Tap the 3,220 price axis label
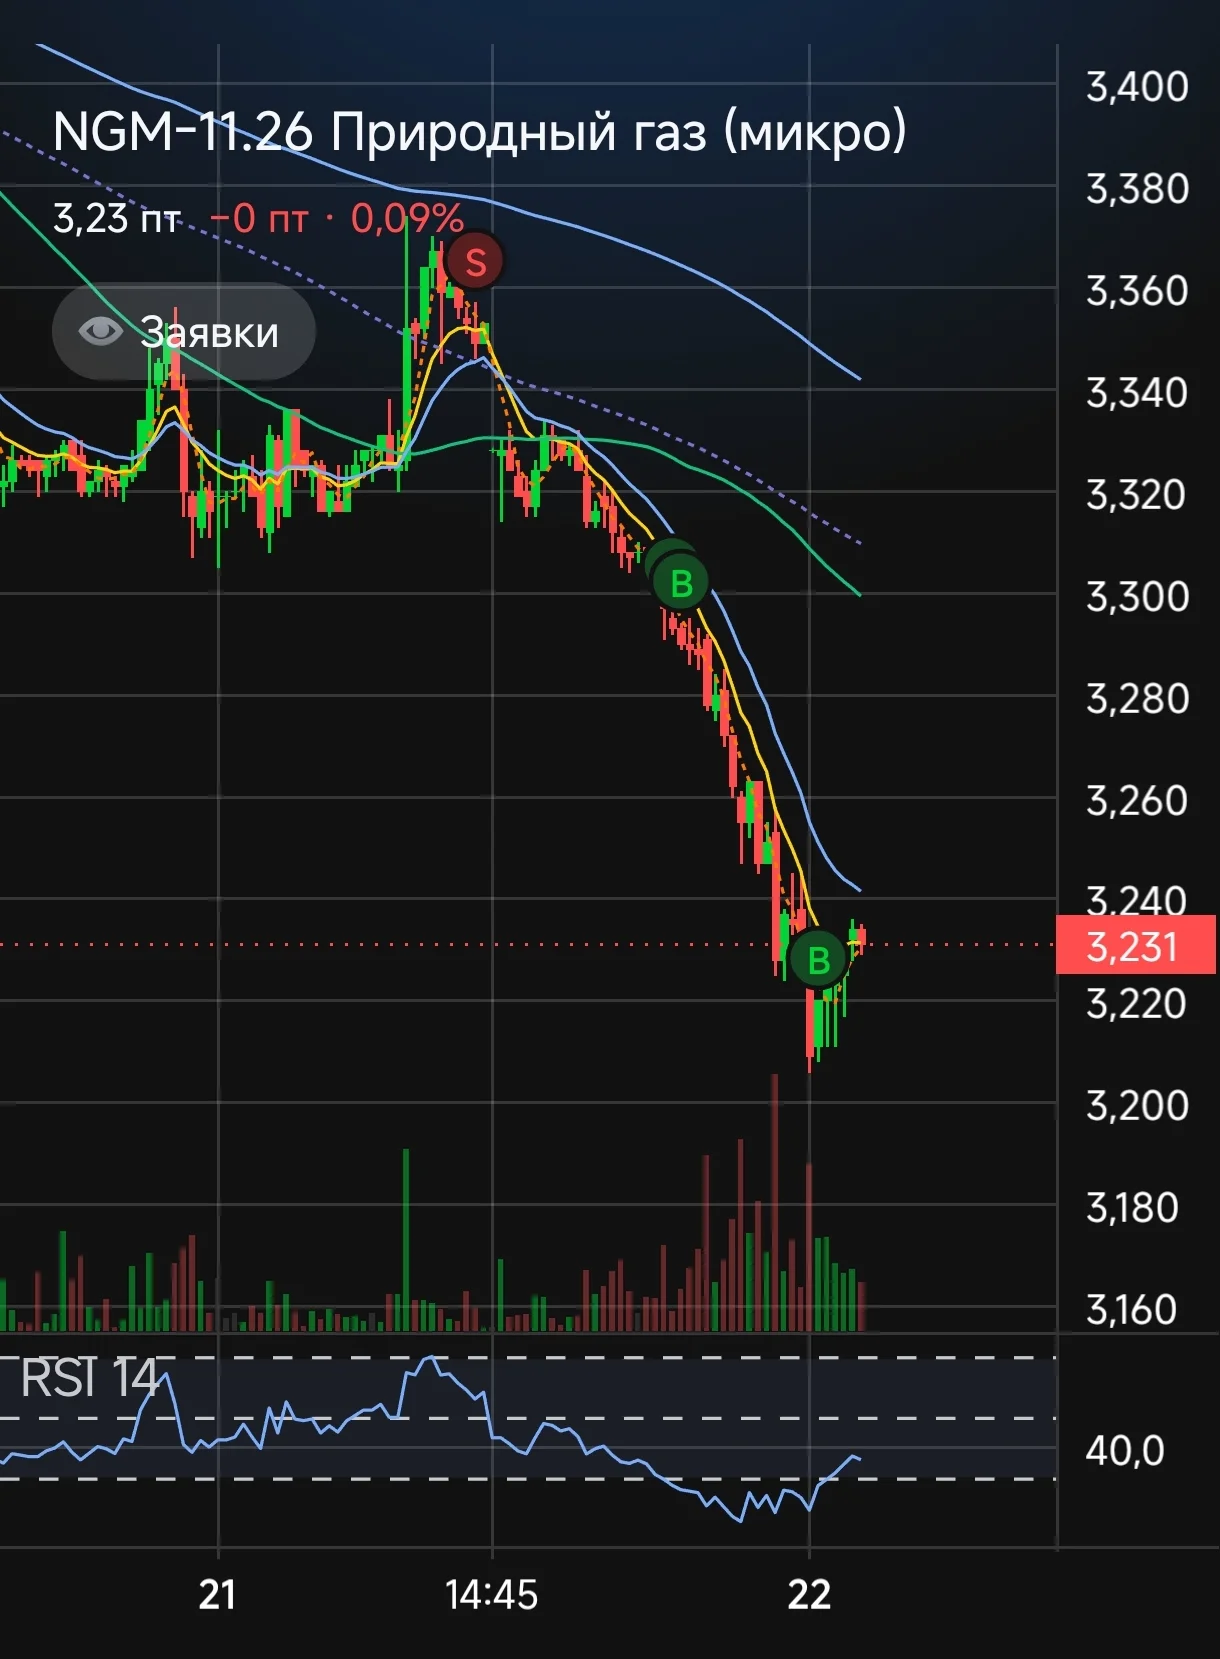The height and width of the screenshot is (1659, 1220). 1138,1003
